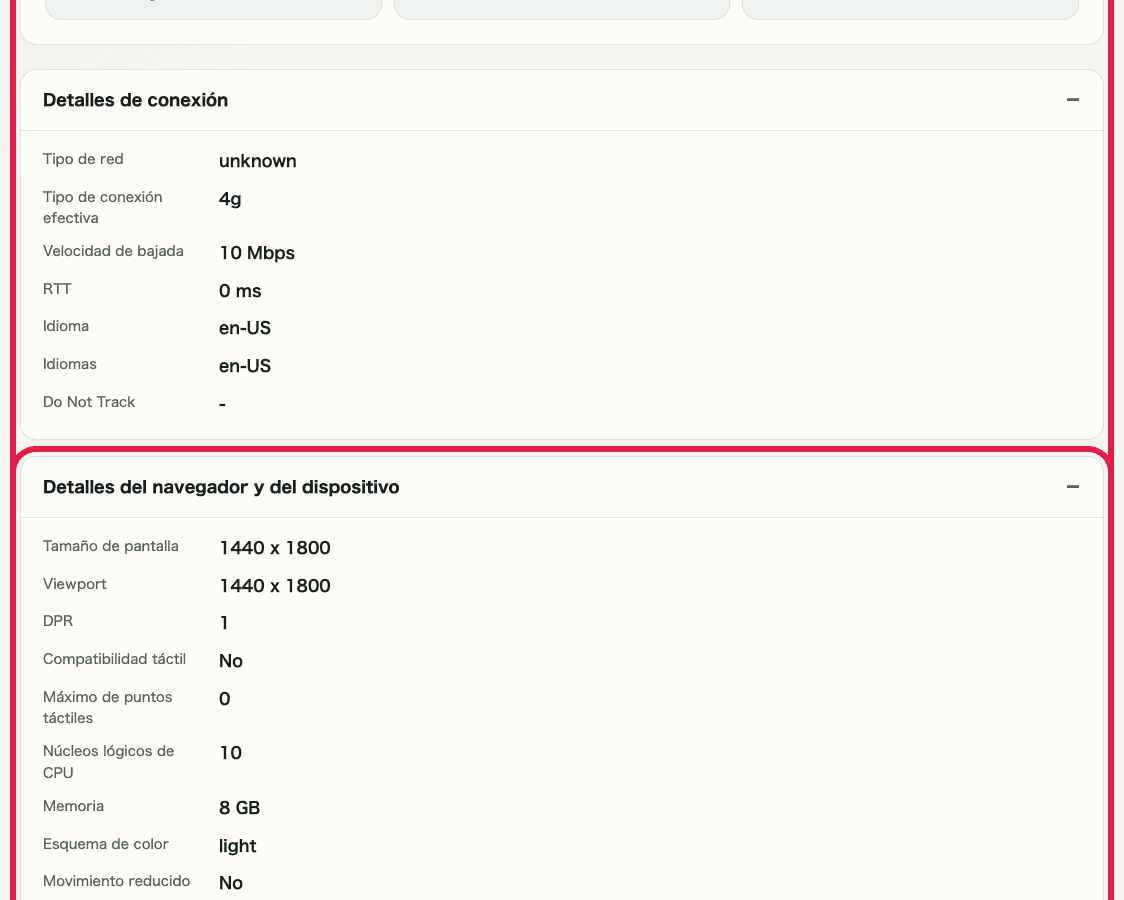Click the '0 ms' RTT value
Image resolution: width=1124 pixels, height=900 pixels.
click(x=240, y=291)
